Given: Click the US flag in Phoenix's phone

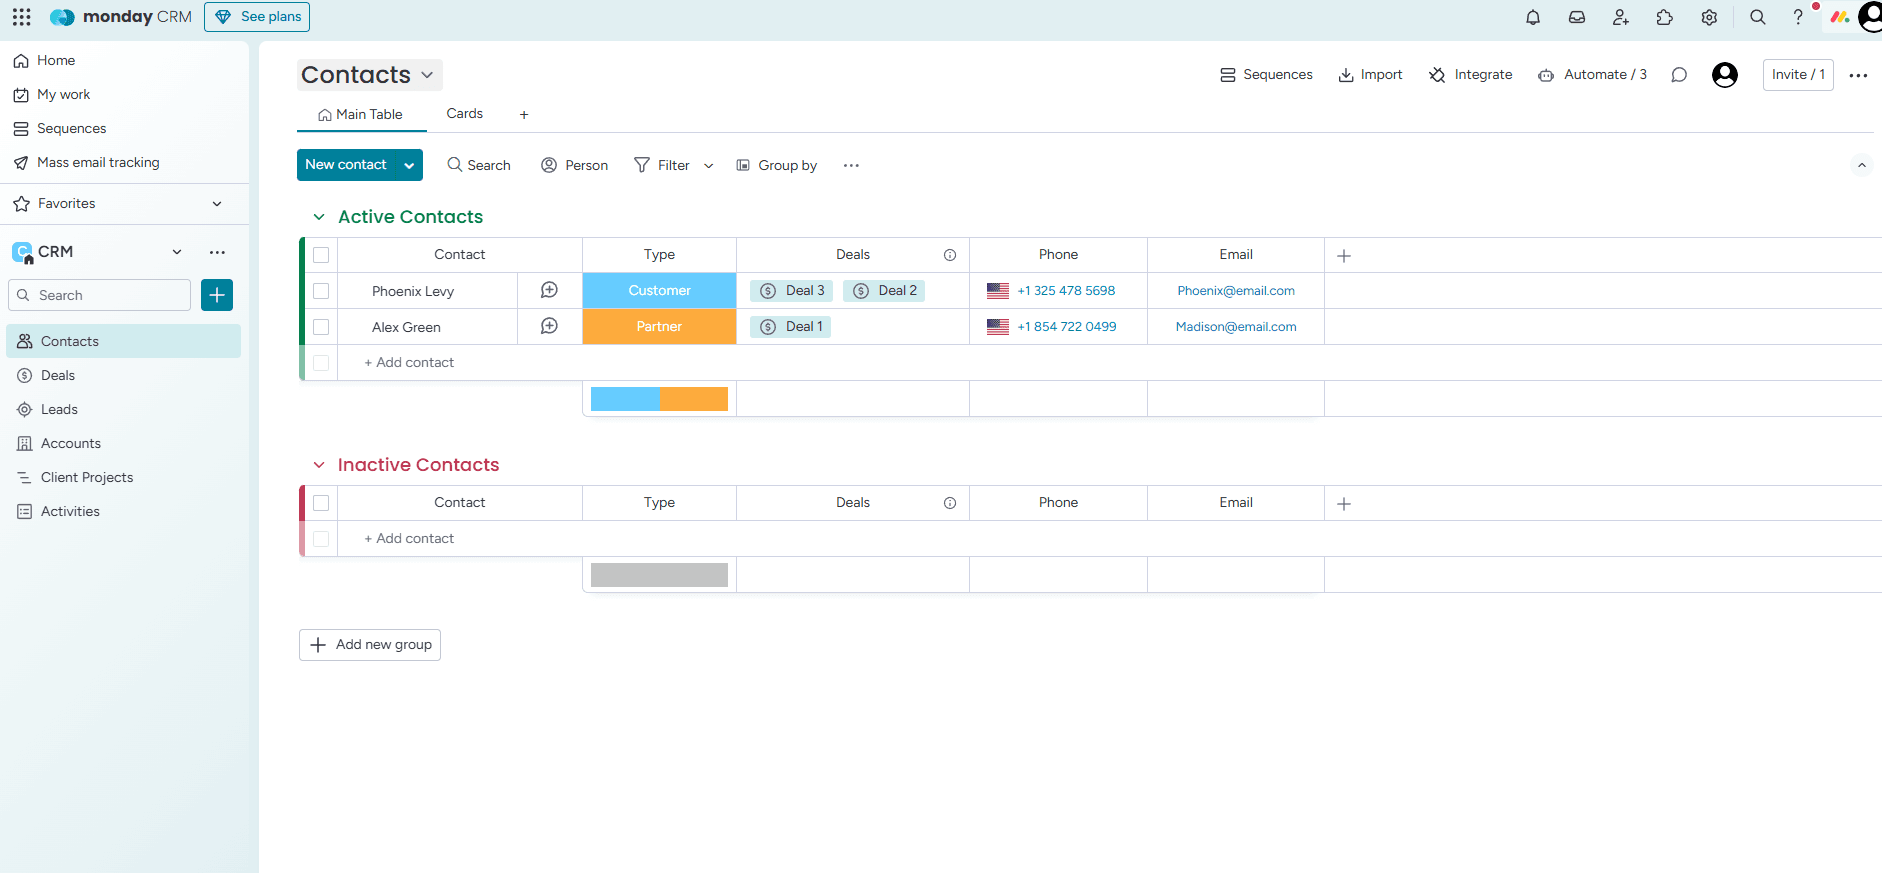Looking at the screenshot, I should point(998,291).
